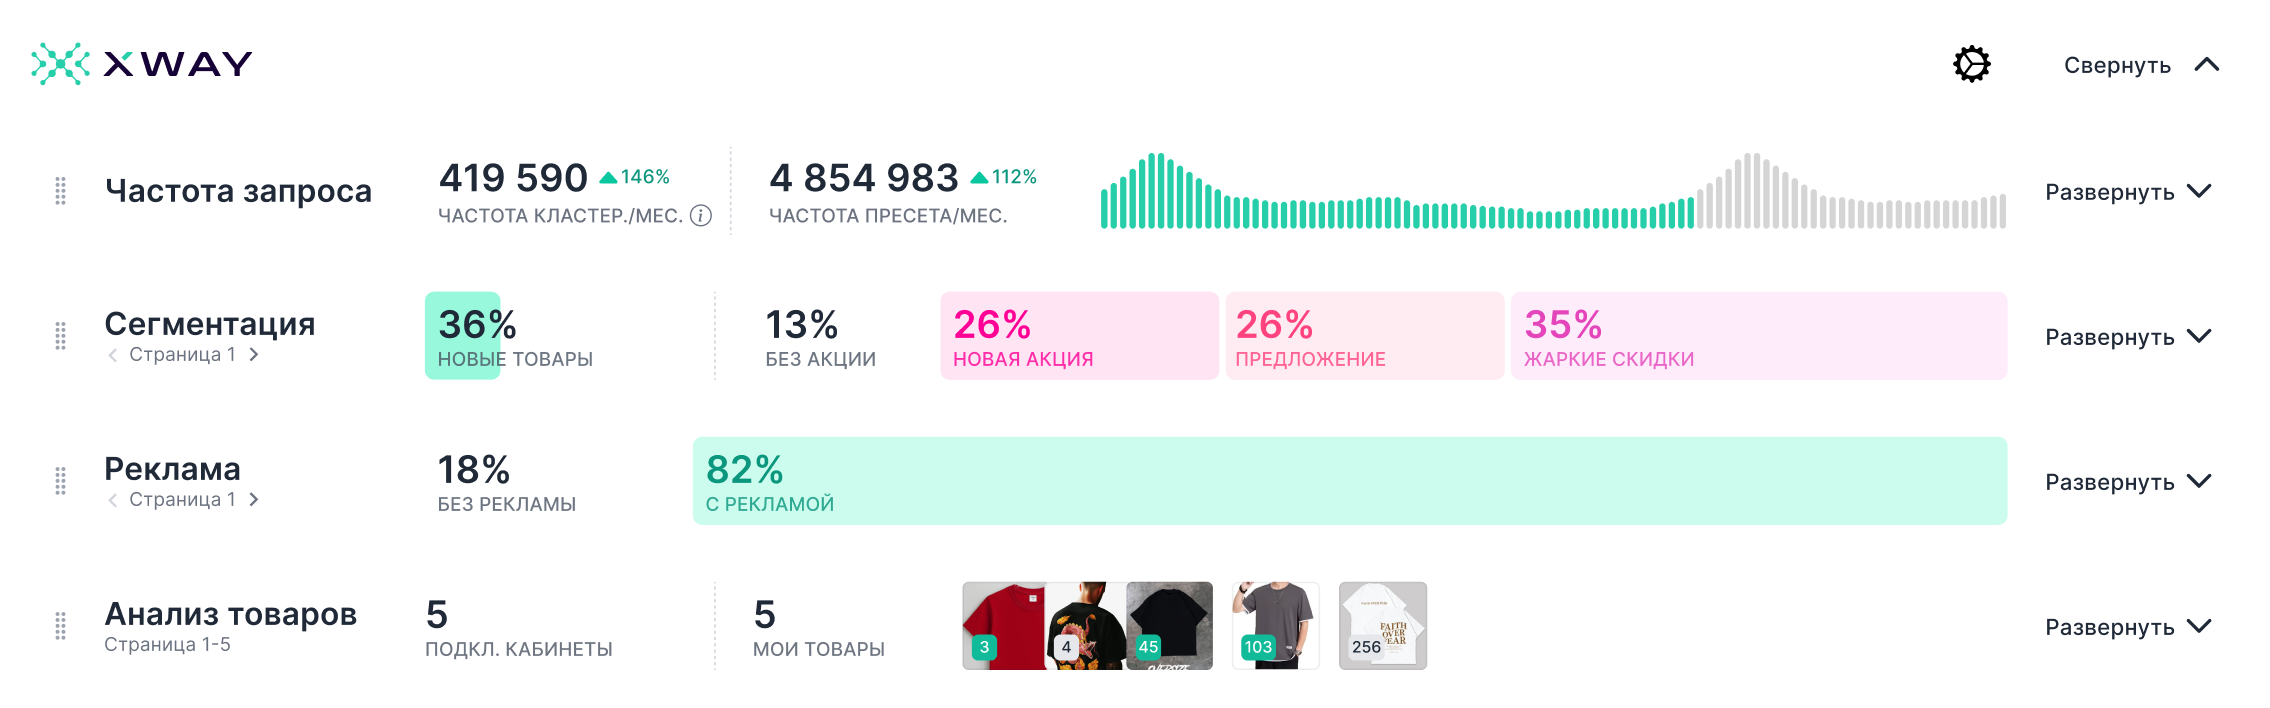This screenshot has height=708, width=2270.
Task: Click the XWAY logo
Action: 142,64
